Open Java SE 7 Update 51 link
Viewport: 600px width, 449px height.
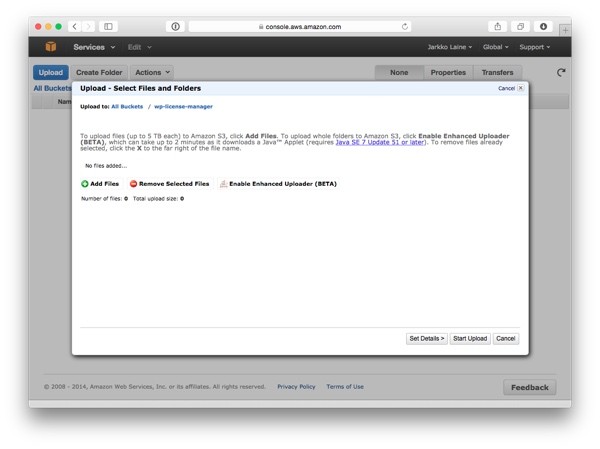click(x=380, y=142)
